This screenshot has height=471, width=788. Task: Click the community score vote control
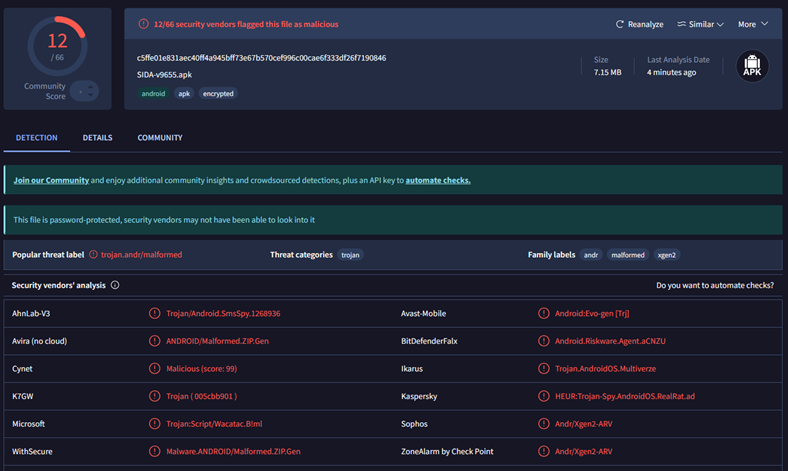coord(84,91)
